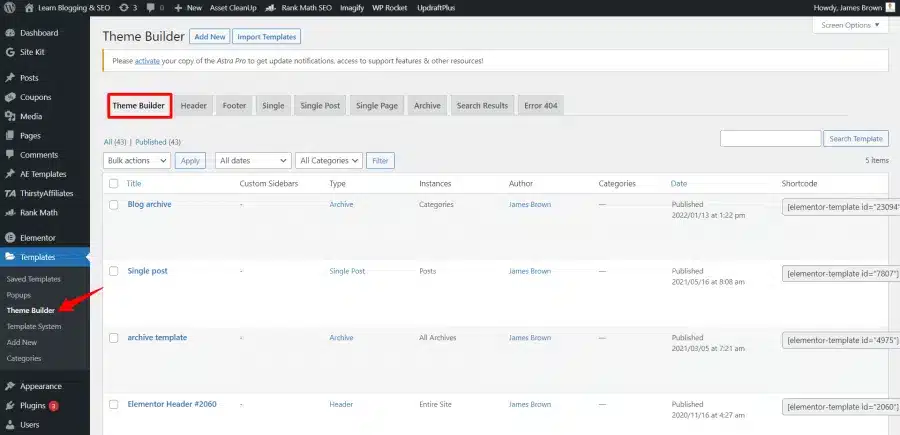Switch to the Footer tab
The height and width of the screenshot is (435, 900).
click(234, 106)
